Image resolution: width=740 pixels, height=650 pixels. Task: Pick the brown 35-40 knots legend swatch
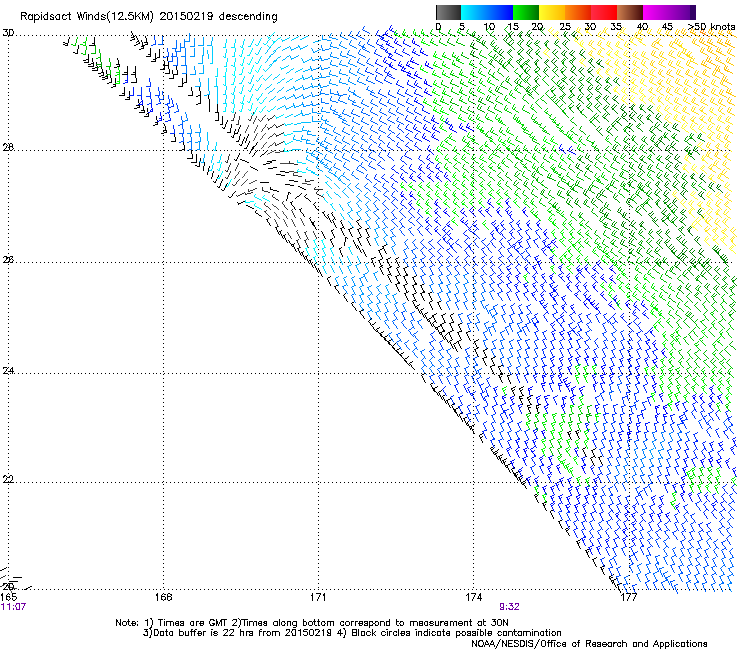tap(630, 12)
